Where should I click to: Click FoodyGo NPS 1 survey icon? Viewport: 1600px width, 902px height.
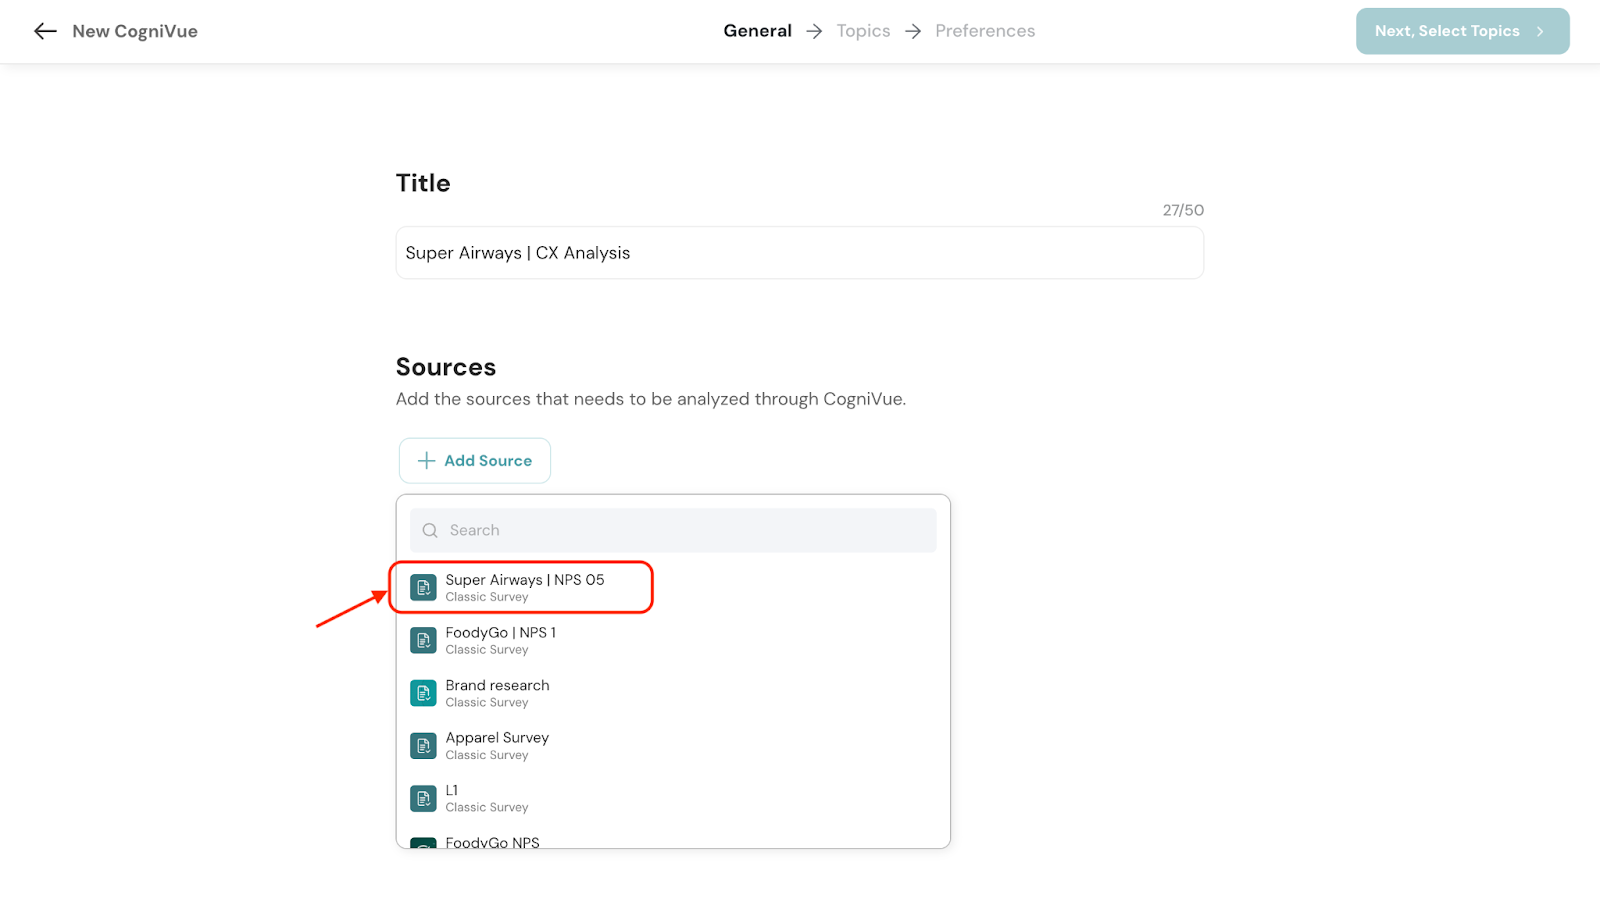[x=423, y=640]
